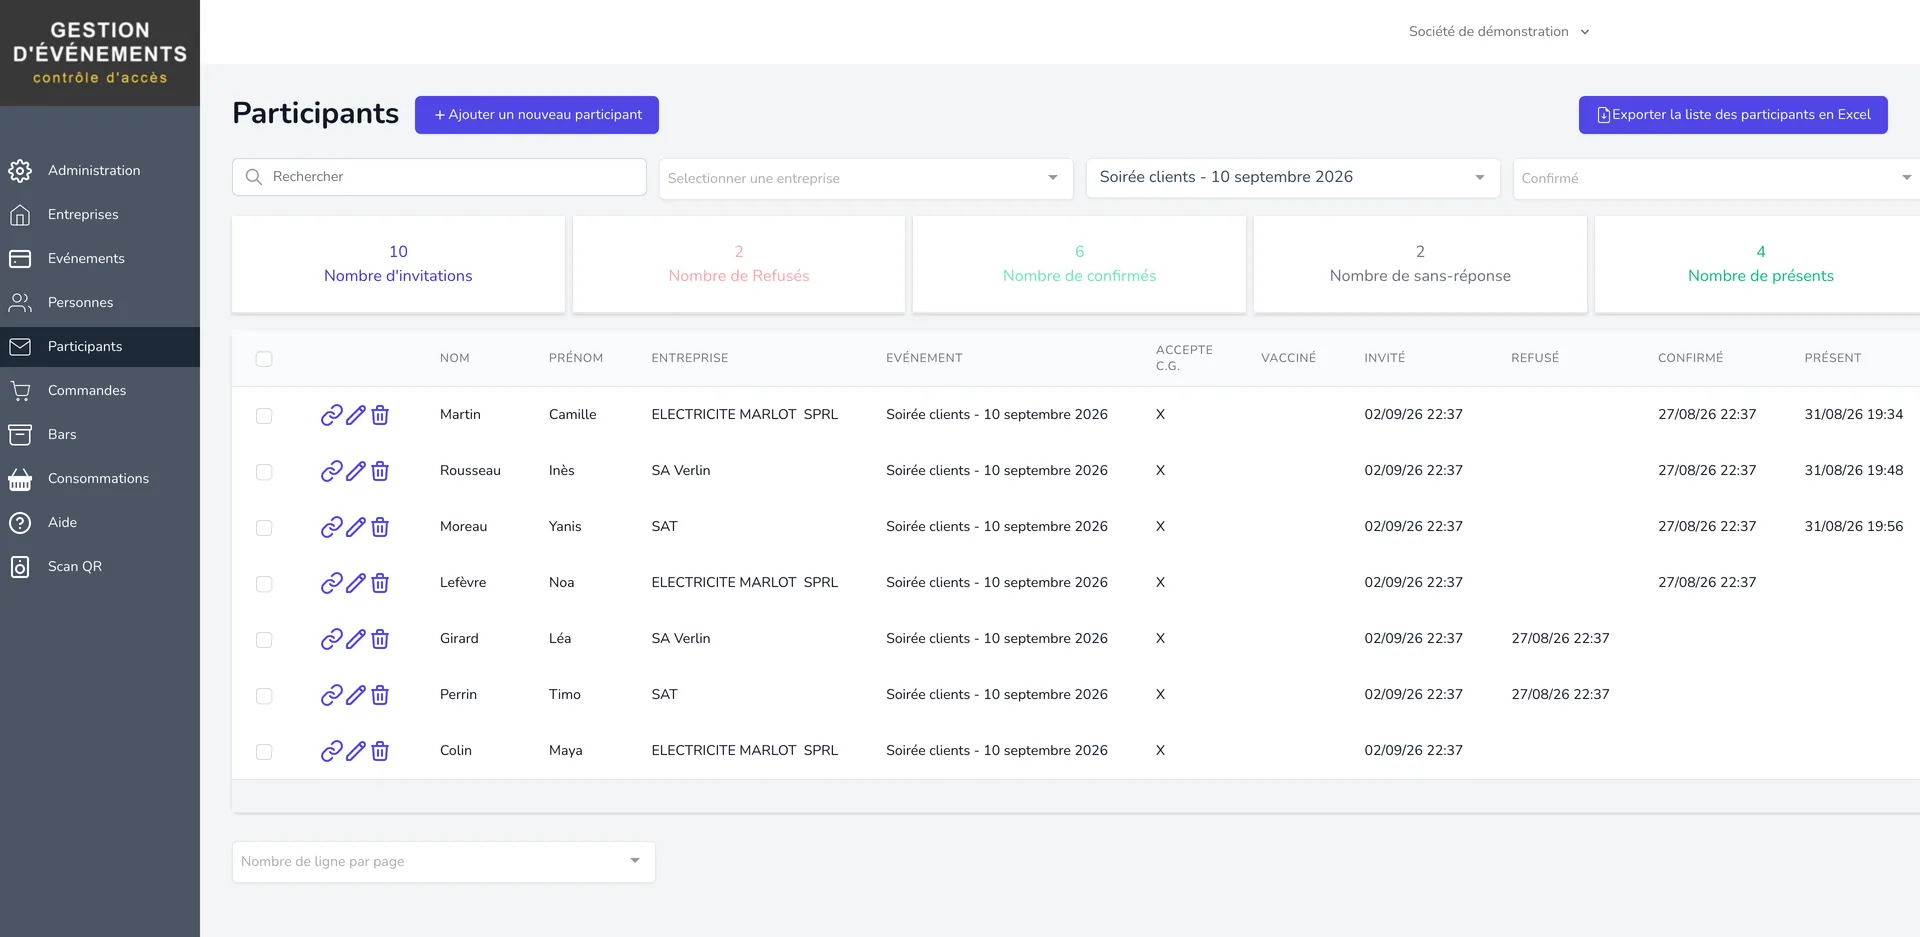The width and height of the screenshot is (1920, 937).
Task: Edit participant Rousseau with pencil icon
Action: point(356,471)
